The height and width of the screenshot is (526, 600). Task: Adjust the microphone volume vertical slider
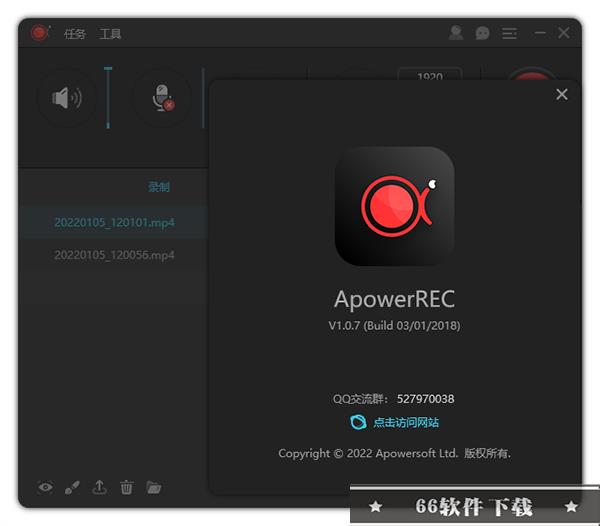click(203, 98)
